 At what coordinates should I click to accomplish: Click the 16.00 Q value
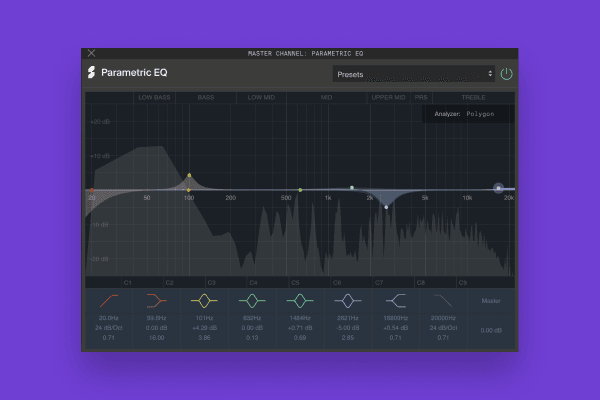157,338
